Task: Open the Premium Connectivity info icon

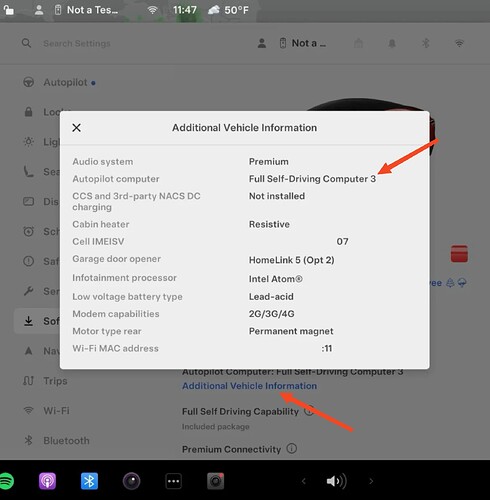Action: [292, 449]
